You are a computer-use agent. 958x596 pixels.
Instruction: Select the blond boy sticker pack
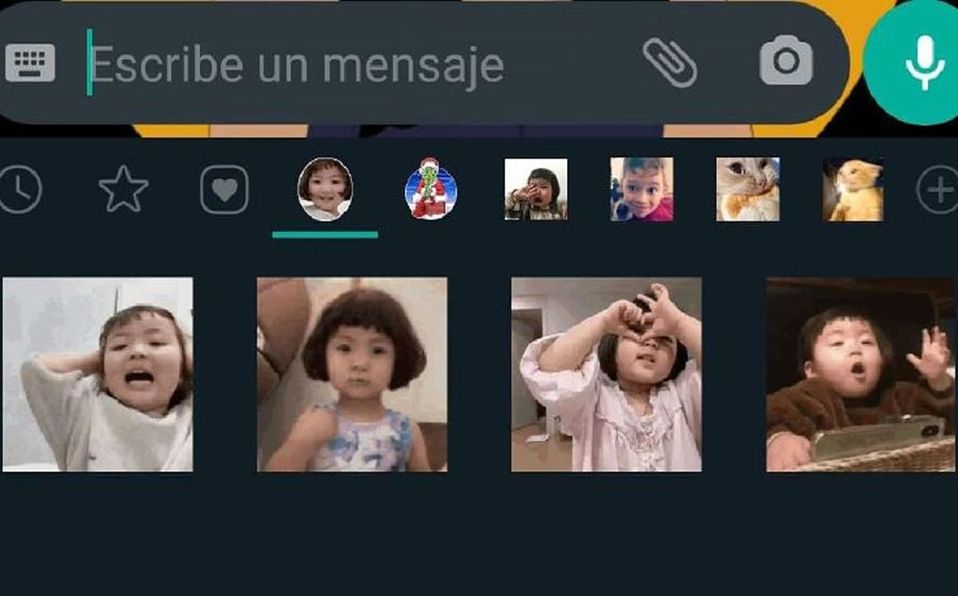[642, 189]
